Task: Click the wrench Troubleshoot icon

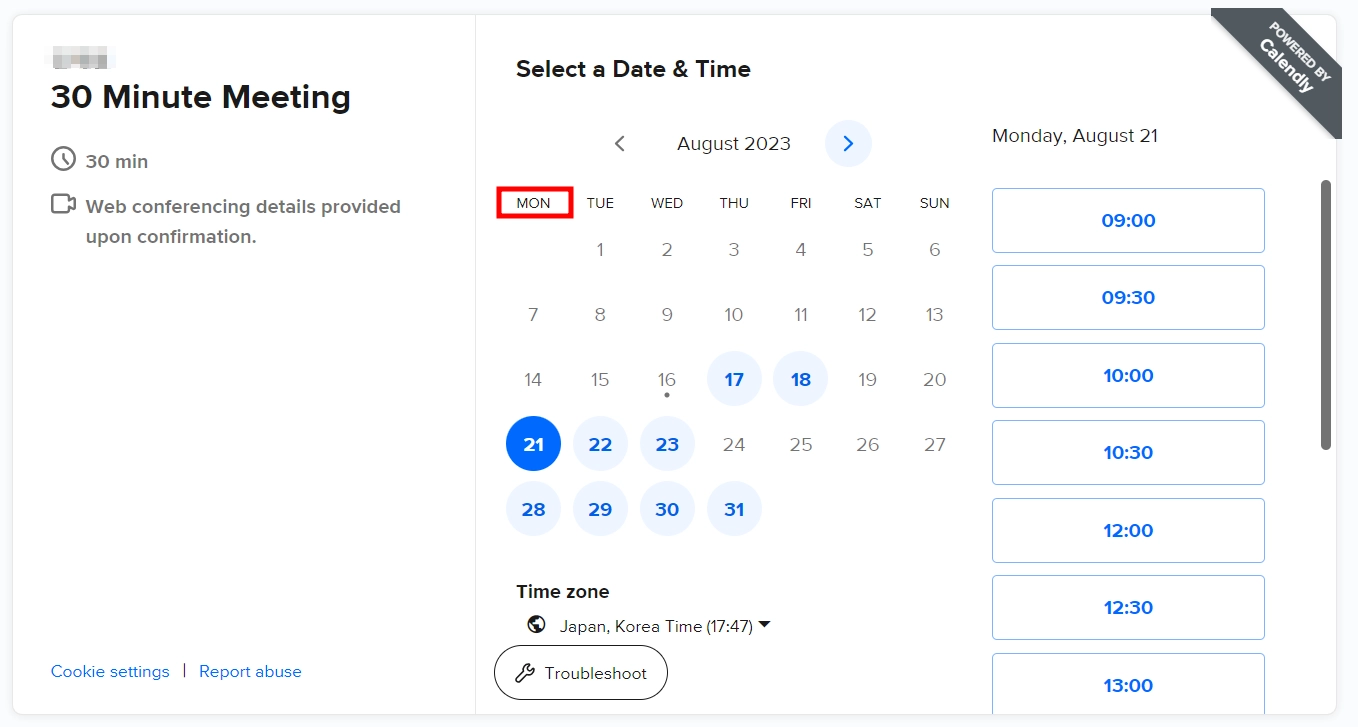Action: pos(525,673)
